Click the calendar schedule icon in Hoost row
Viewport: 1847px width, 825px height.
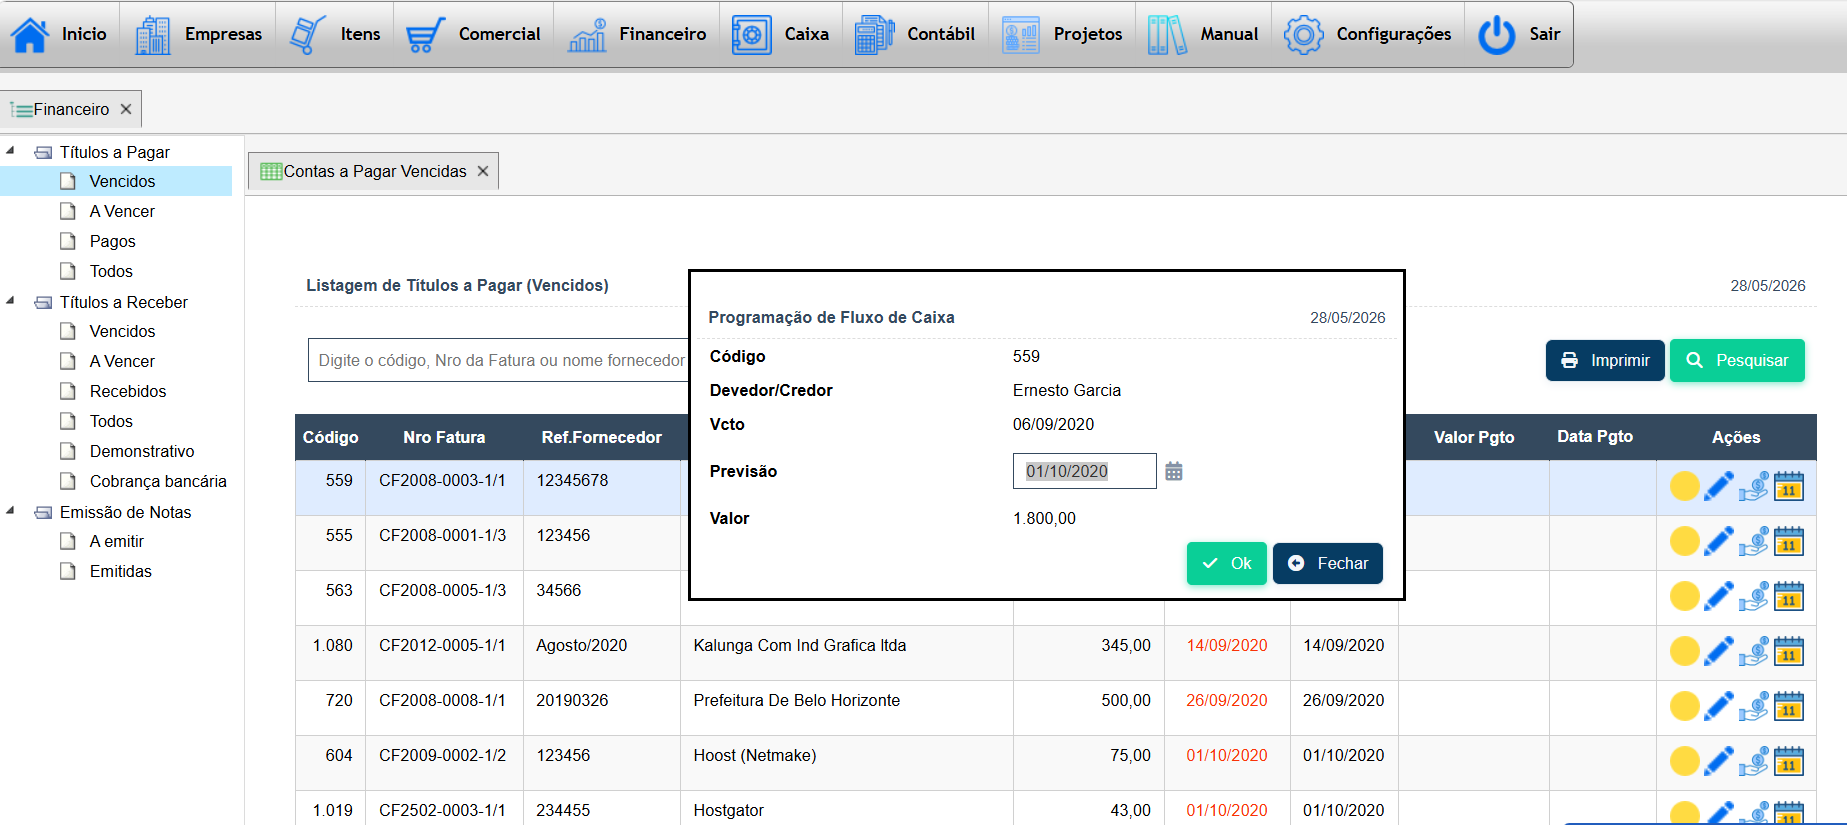(1789, 762)
